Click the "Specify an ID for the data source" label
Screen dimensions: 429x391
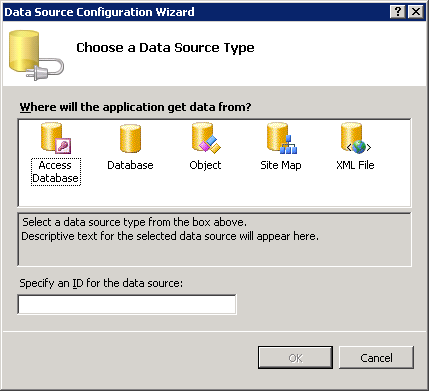(x=101, y=283)
